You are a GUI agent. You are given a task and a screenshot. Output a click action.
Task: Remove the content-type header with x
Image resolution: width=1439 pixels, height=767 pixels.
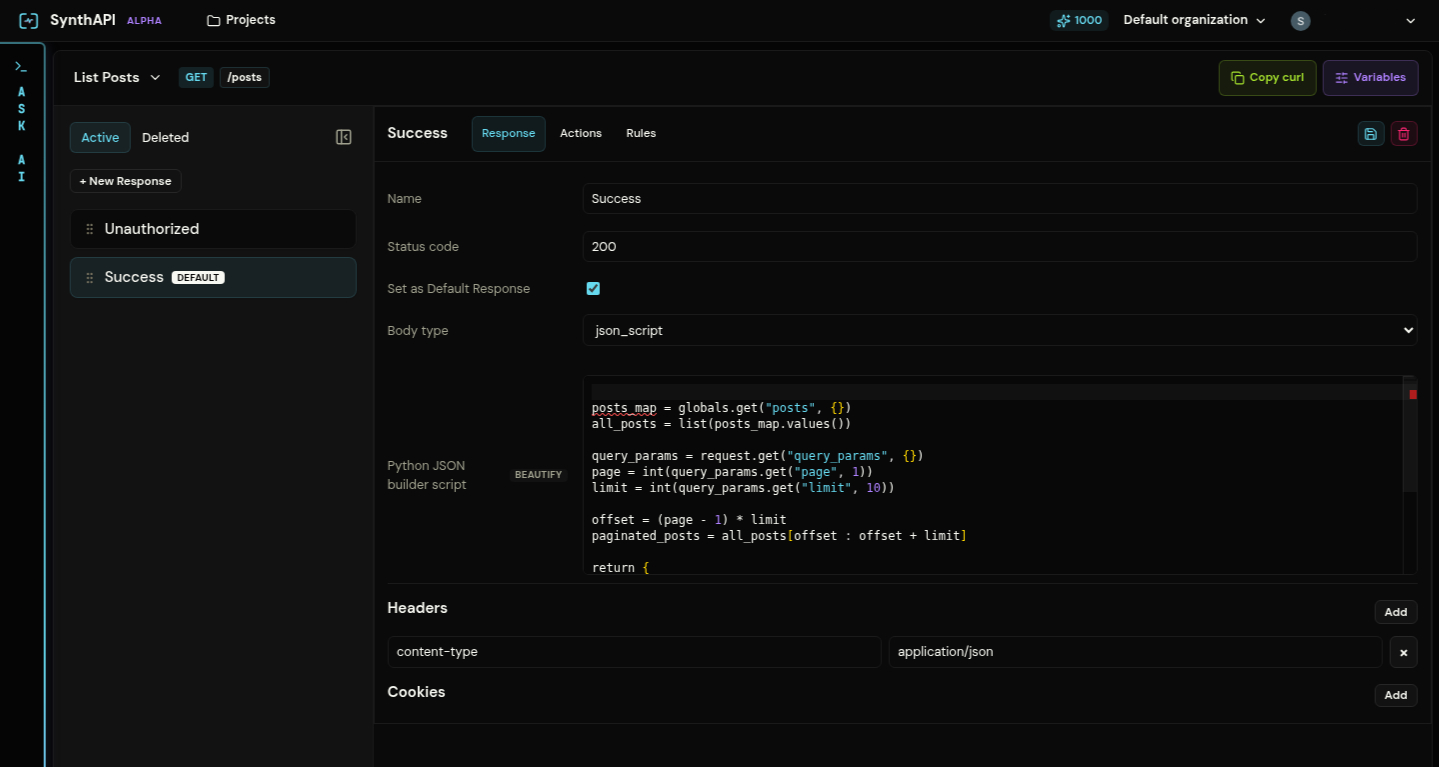pyautogui.click(x=1403, y=652)
